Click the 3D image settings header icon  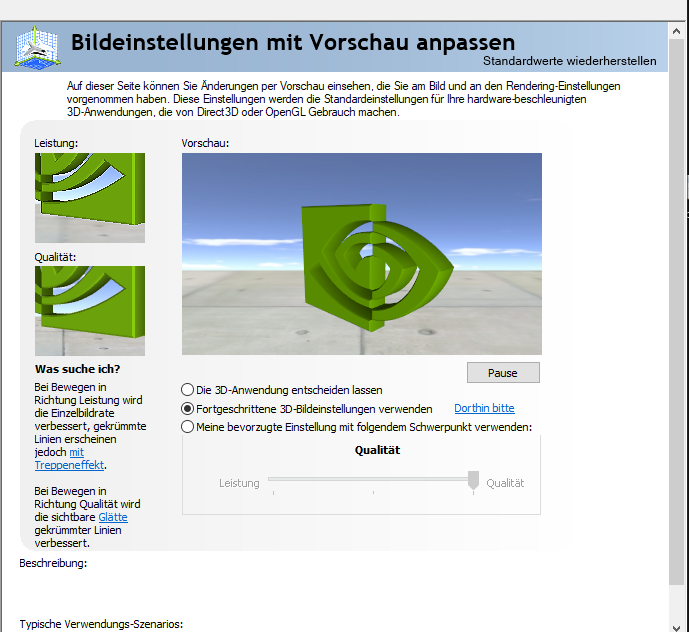[x=37, y=47]
